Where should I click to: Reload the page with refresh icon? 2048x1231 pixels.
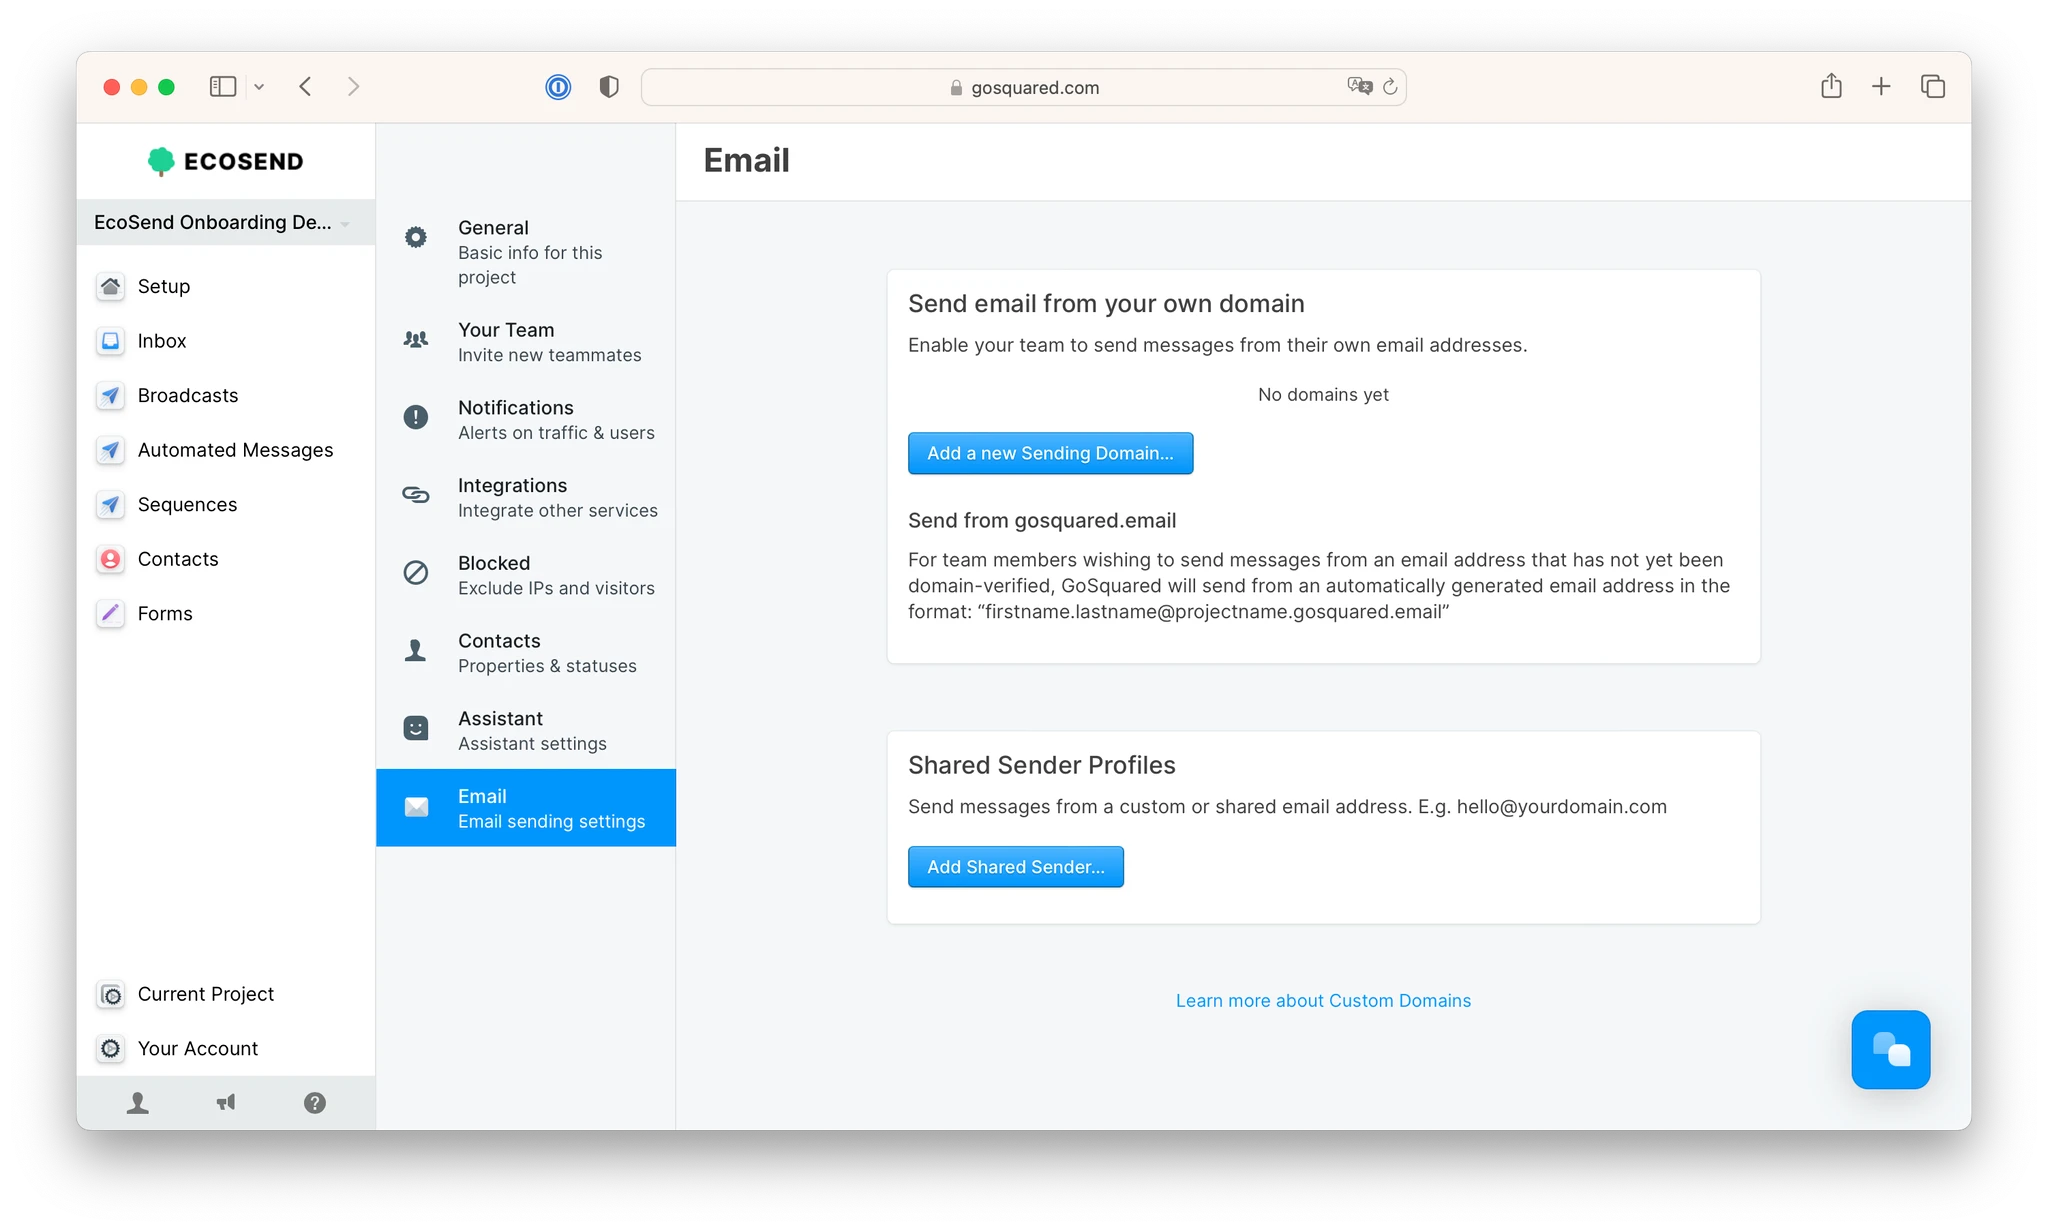(x=1390, y=87)
